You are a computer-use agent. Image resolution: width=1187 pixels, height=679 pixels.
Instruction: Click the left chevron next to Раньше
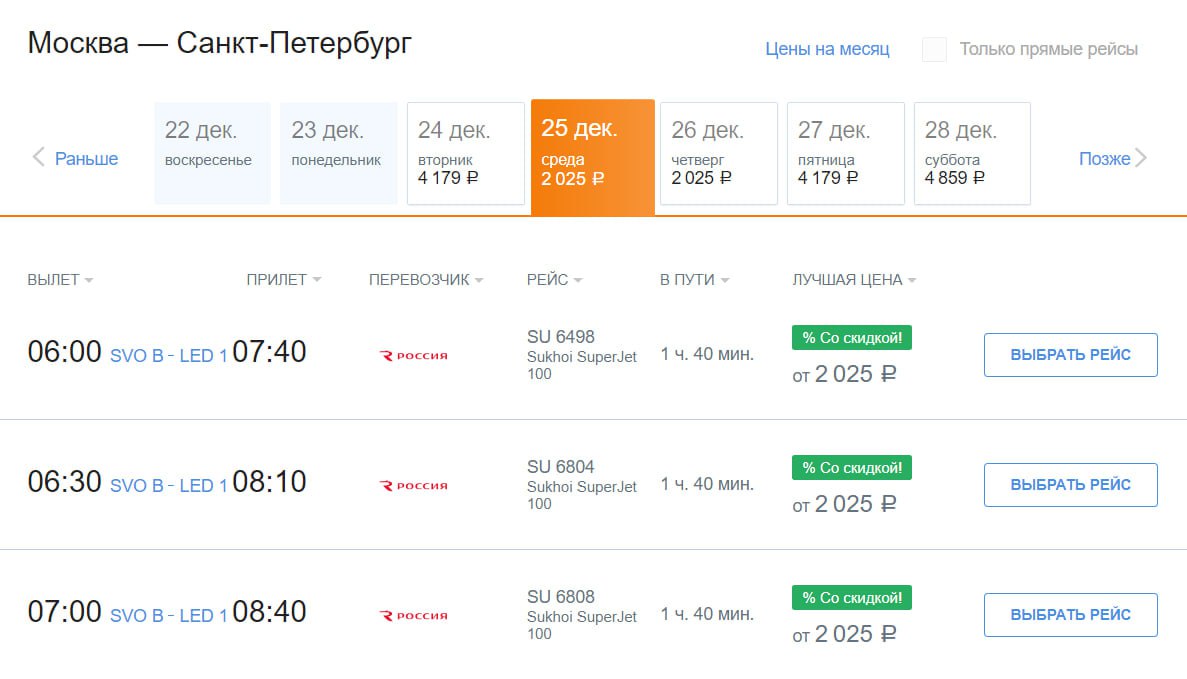coord(39,158)
